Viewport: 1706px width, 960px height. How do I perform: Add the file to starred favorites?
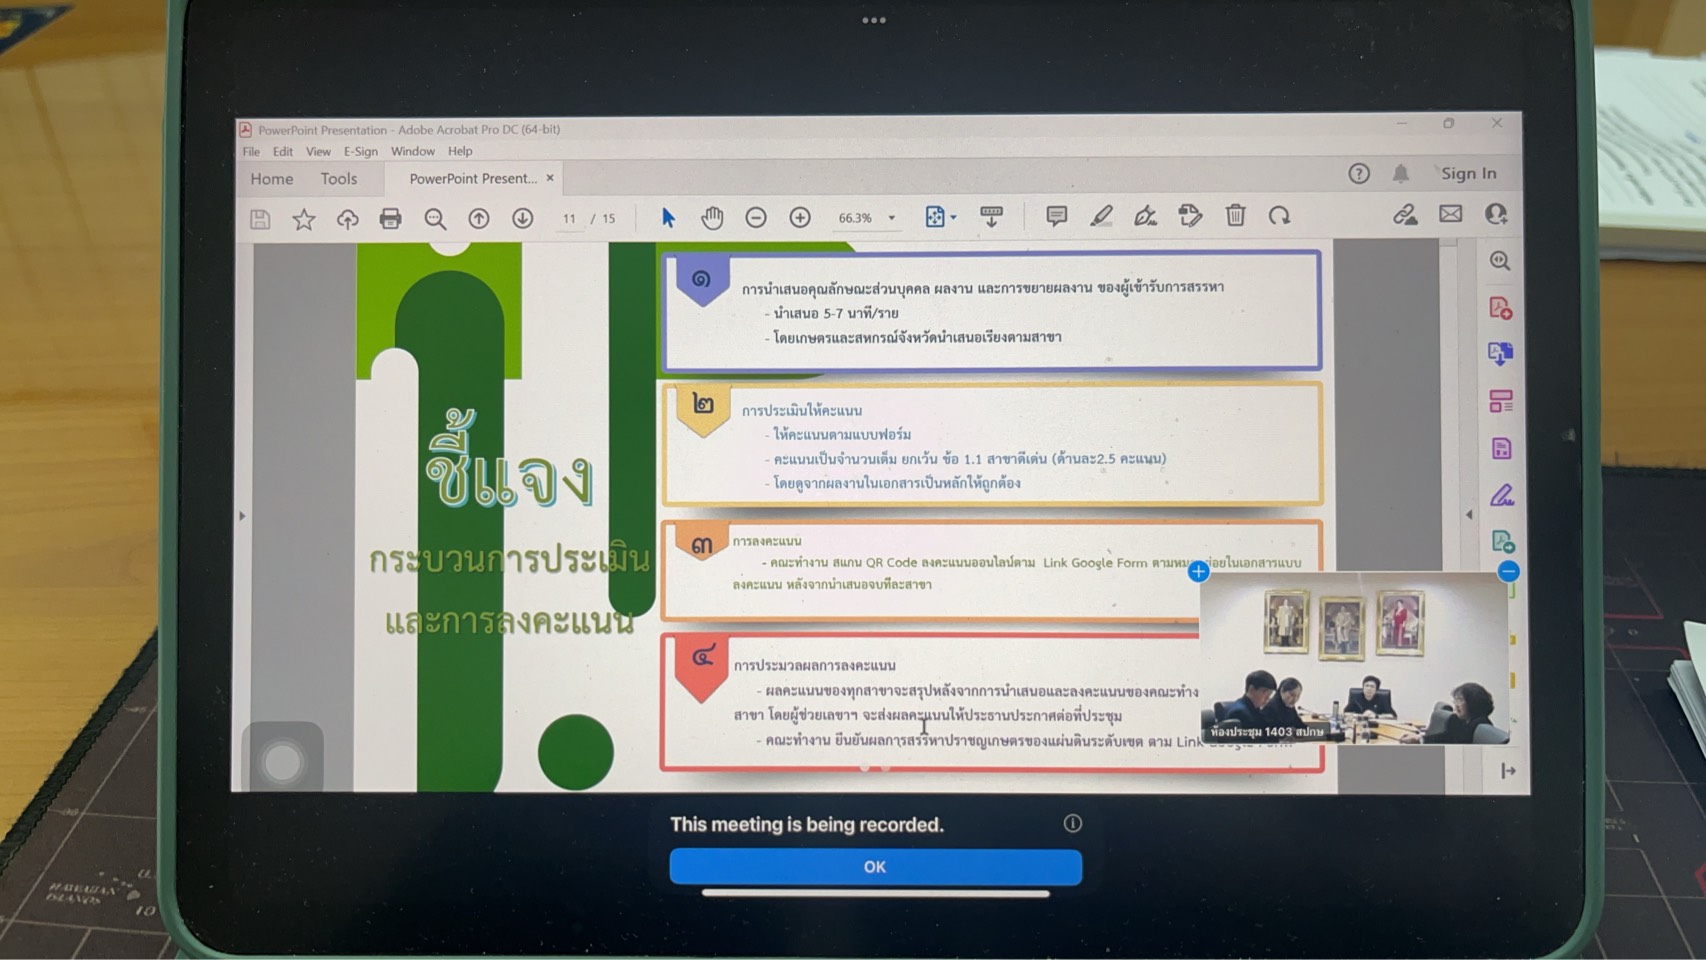tap(304, 219)
